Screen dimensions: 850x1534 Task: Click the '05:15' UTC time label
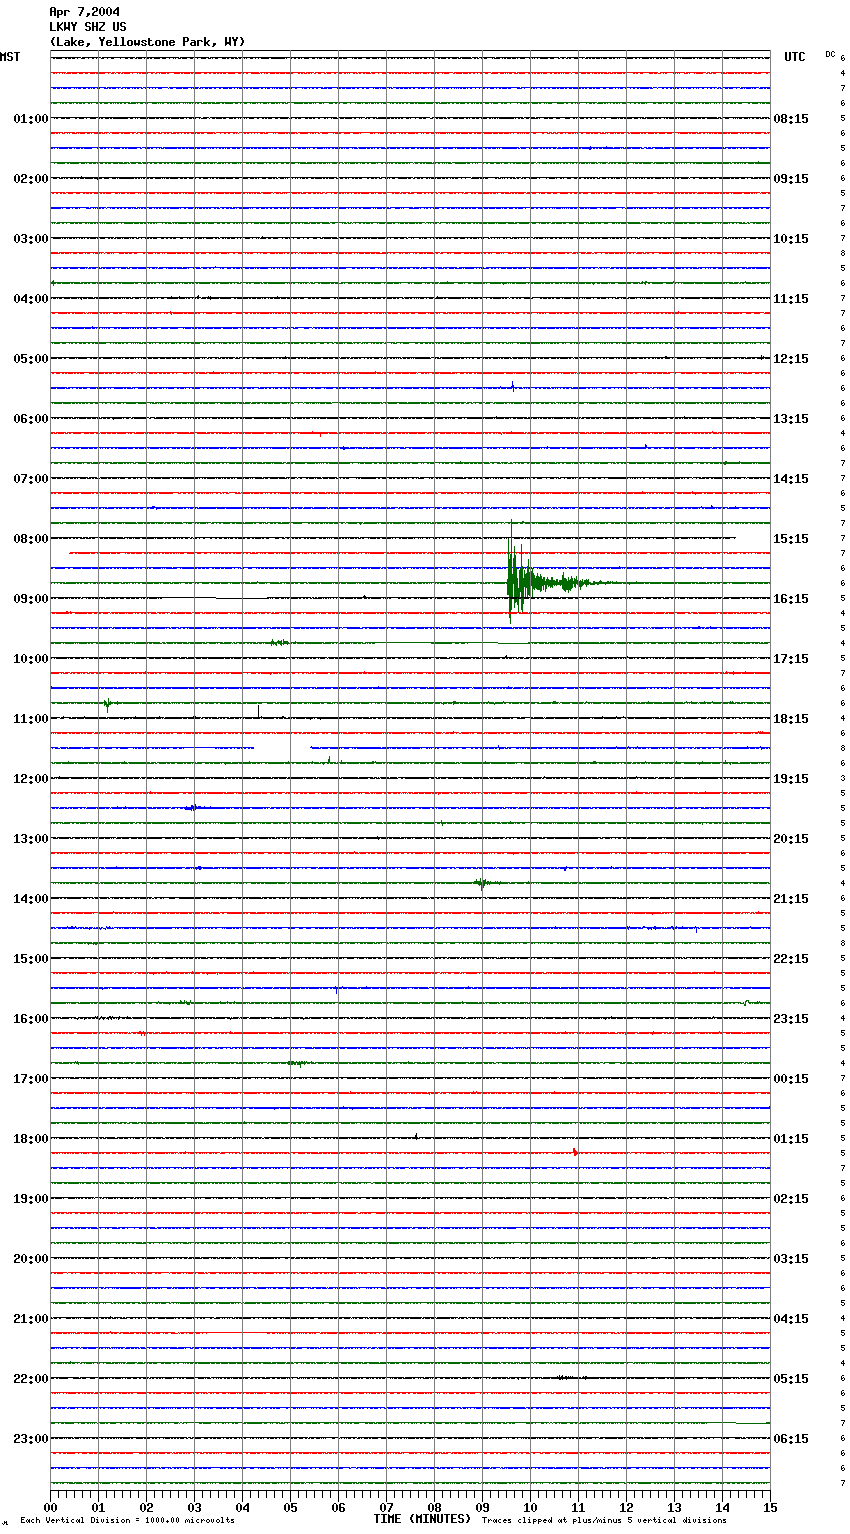click(x=791, y=1379)
